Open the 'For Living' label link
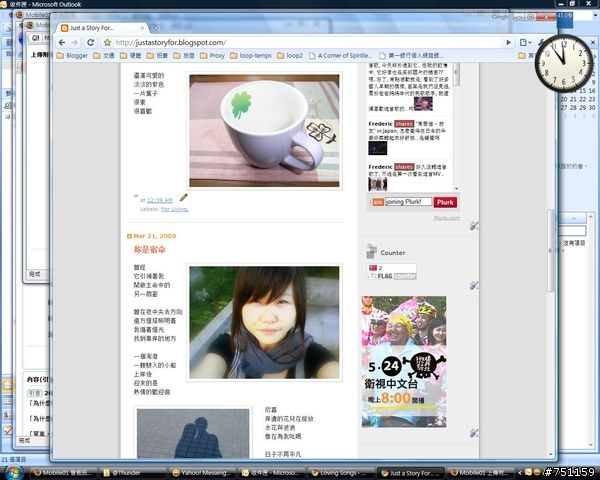Viewport: 600px width, 480px height. [175, 209]
